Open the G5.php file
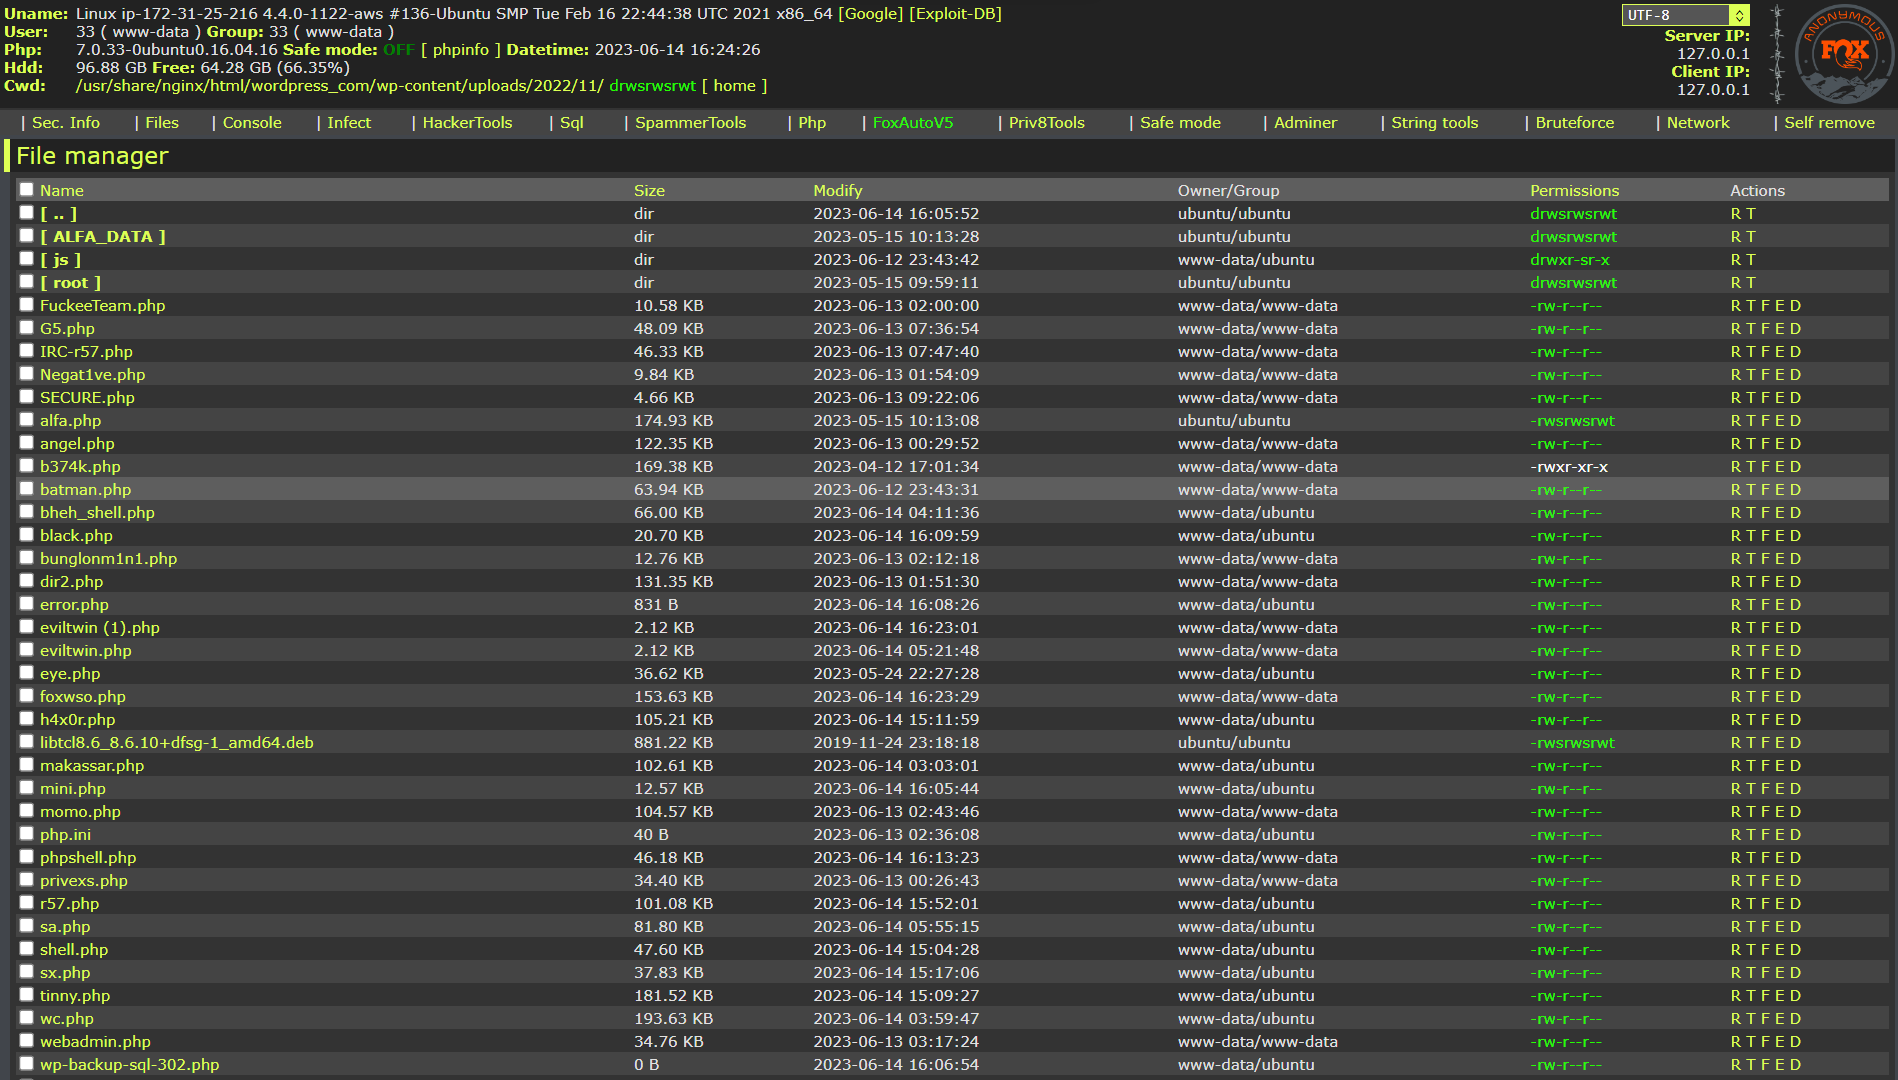Viewport: 1898px width, 1080px height. (67, 329)
